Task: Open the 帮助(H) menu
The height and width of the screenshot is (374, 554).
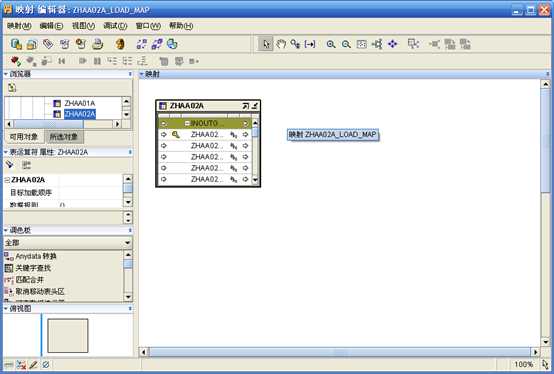Action: [181, 26]
